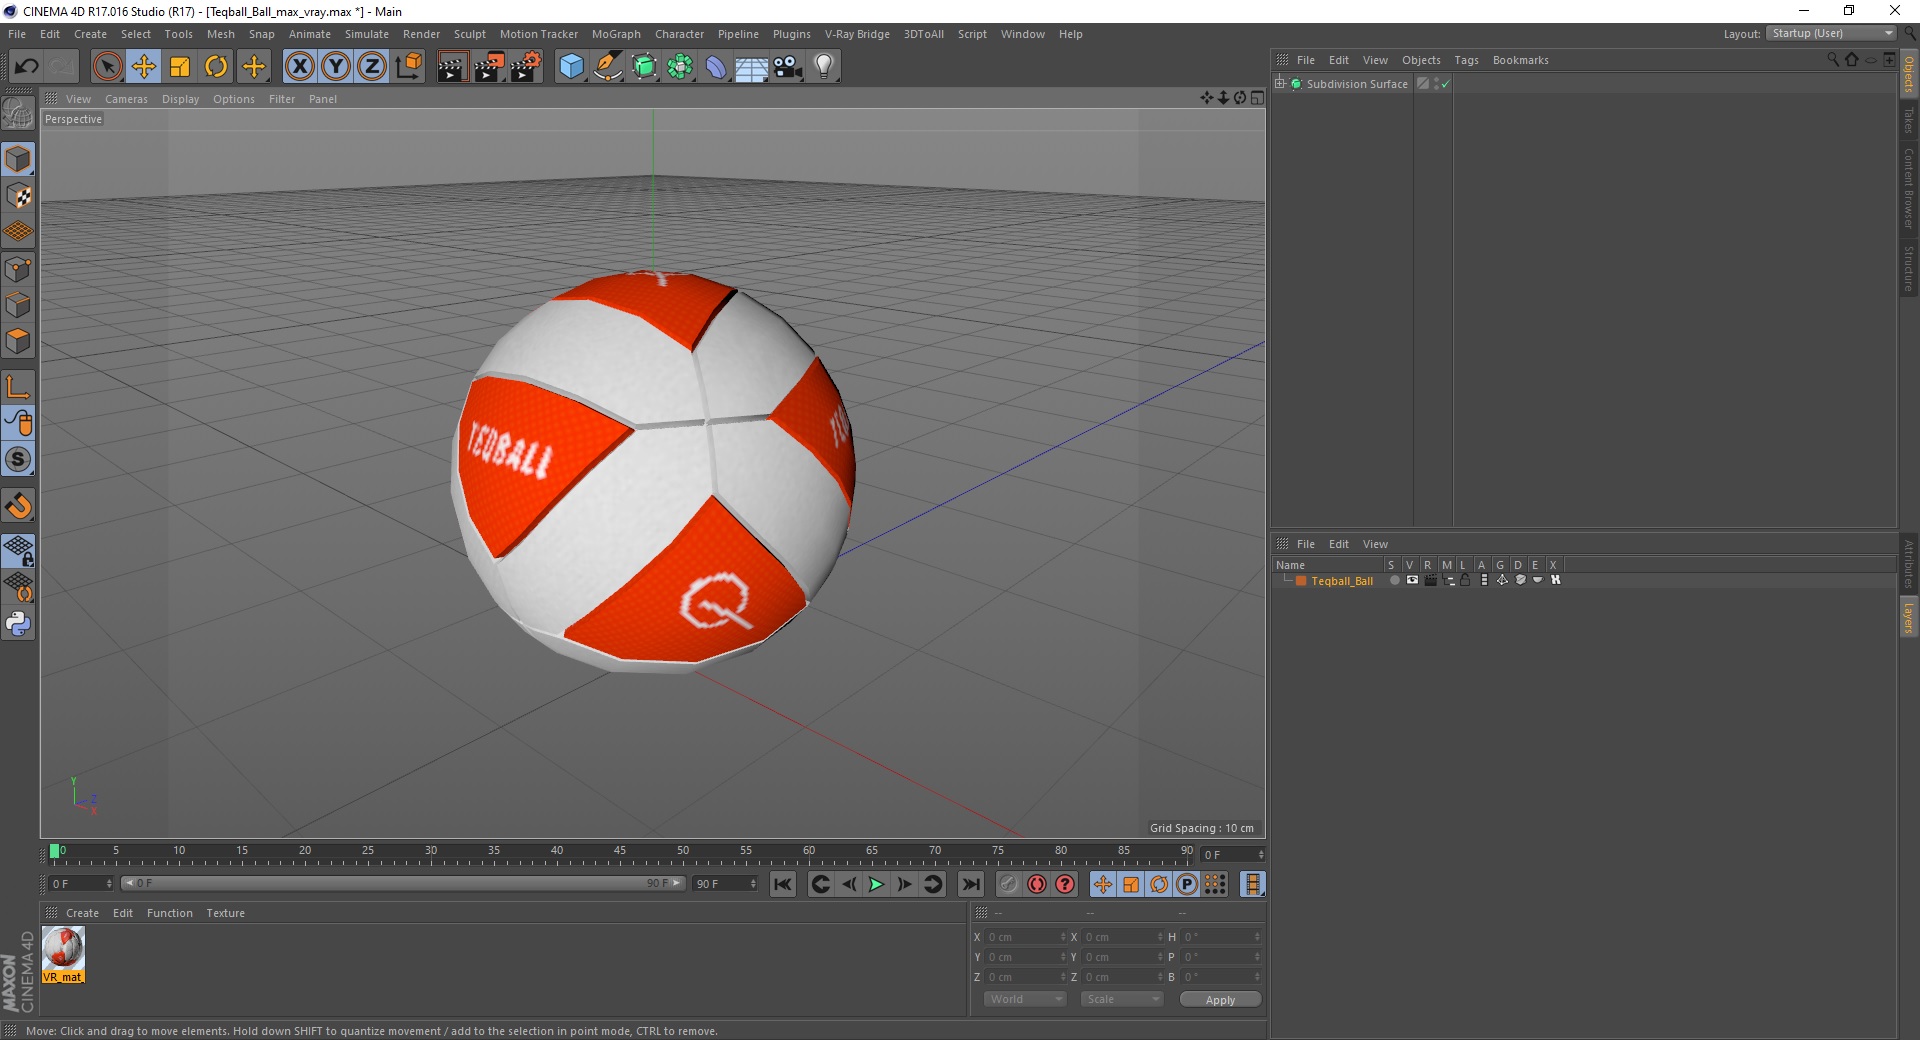The height and width of the screenshot is (1040, 1920).
Task: Switch to Polygons mode
Action: click(18, 341)
